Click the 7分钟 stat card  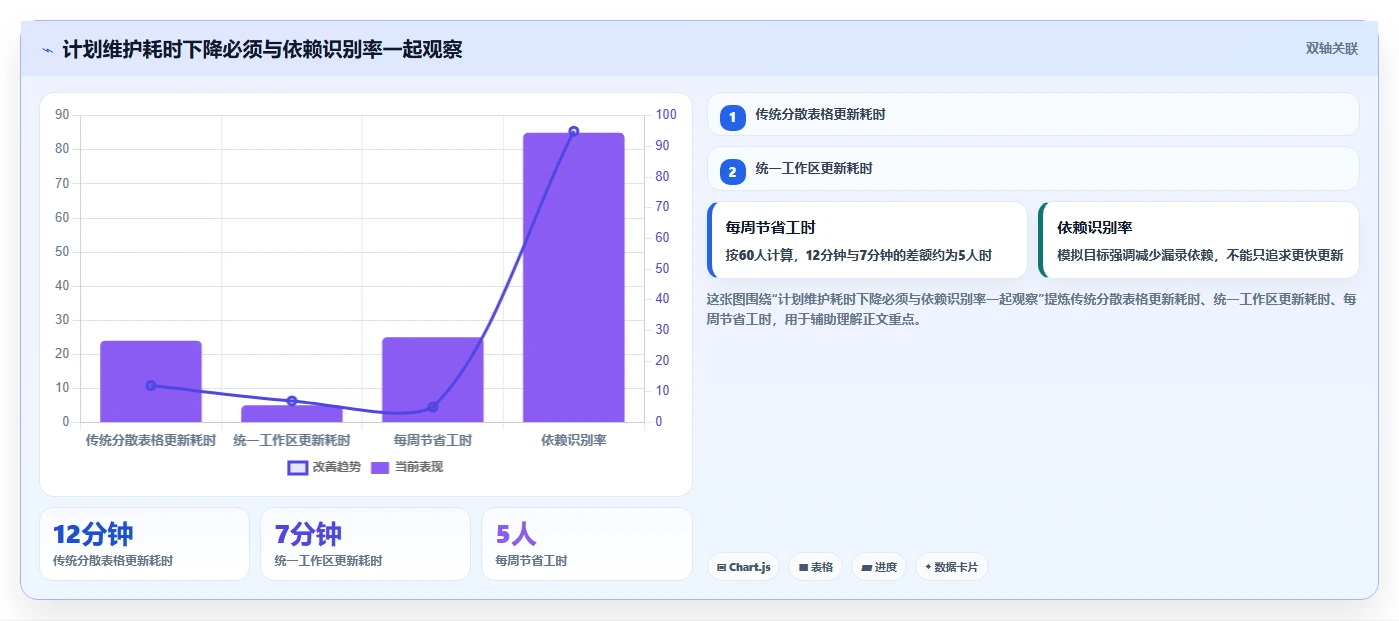[x=365, y=544]
